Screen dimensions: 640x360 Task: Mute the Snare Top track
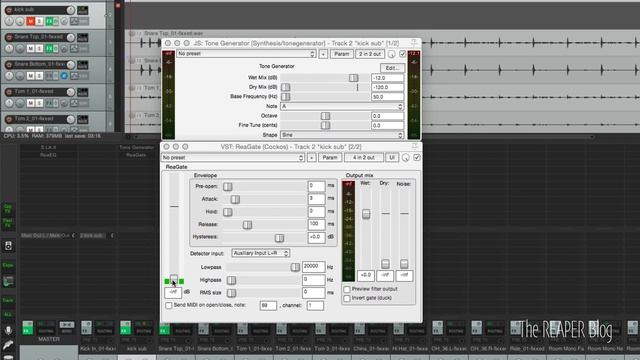point(31,49)
